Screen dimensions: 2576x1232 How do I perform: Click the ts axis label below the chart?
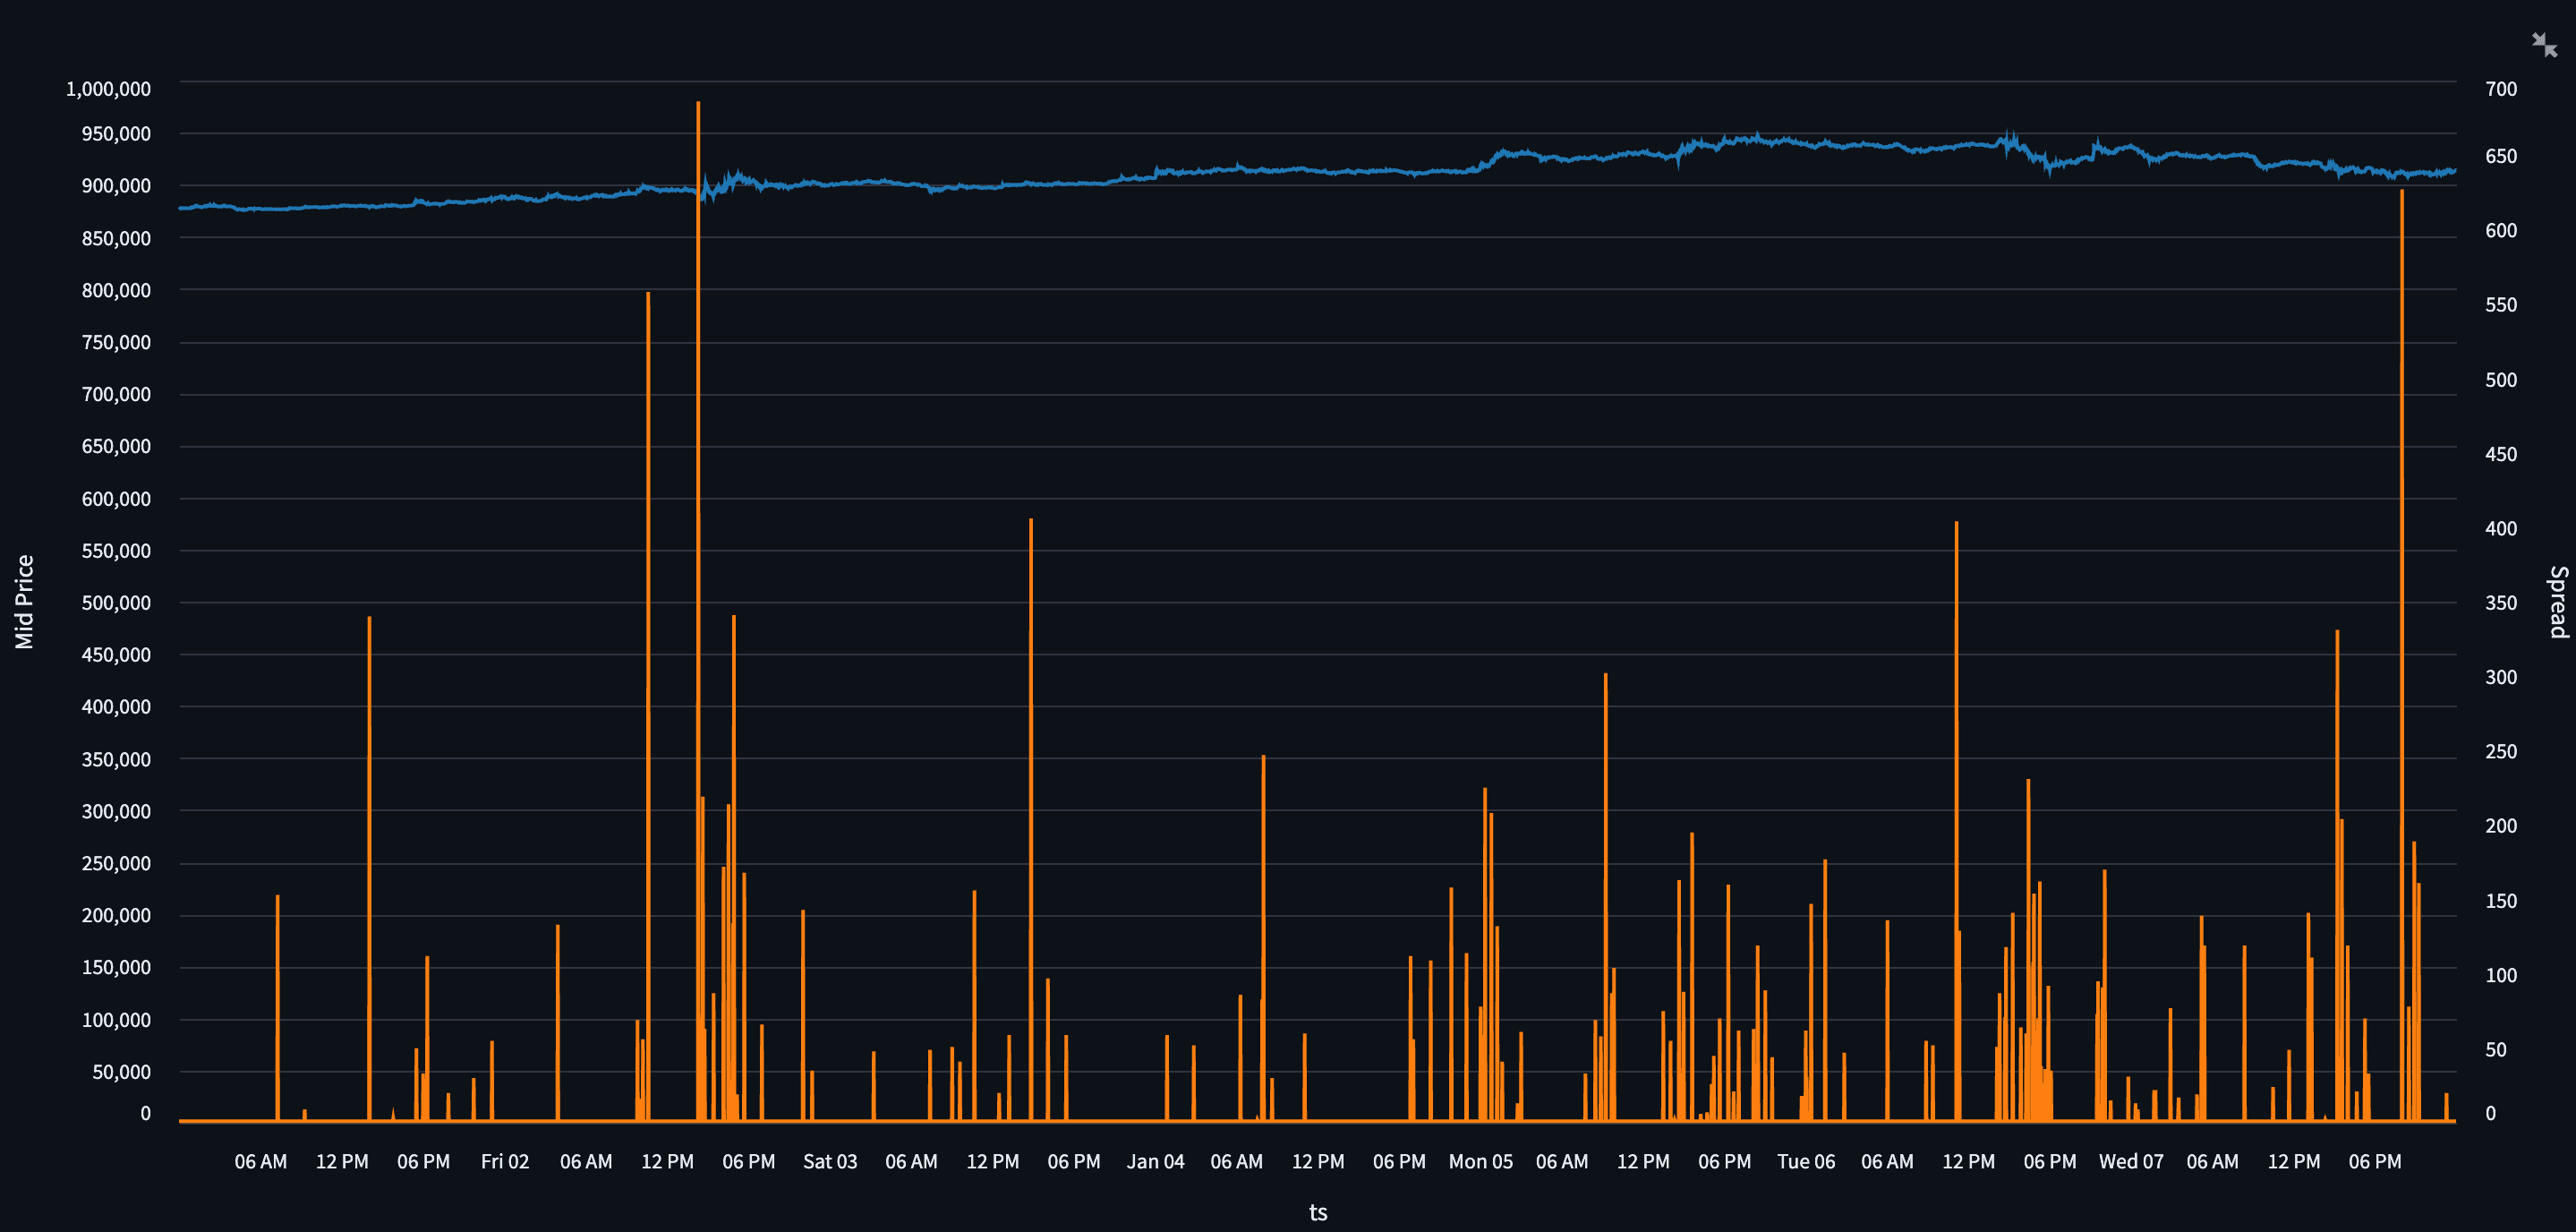[x=1318, y=1212]
